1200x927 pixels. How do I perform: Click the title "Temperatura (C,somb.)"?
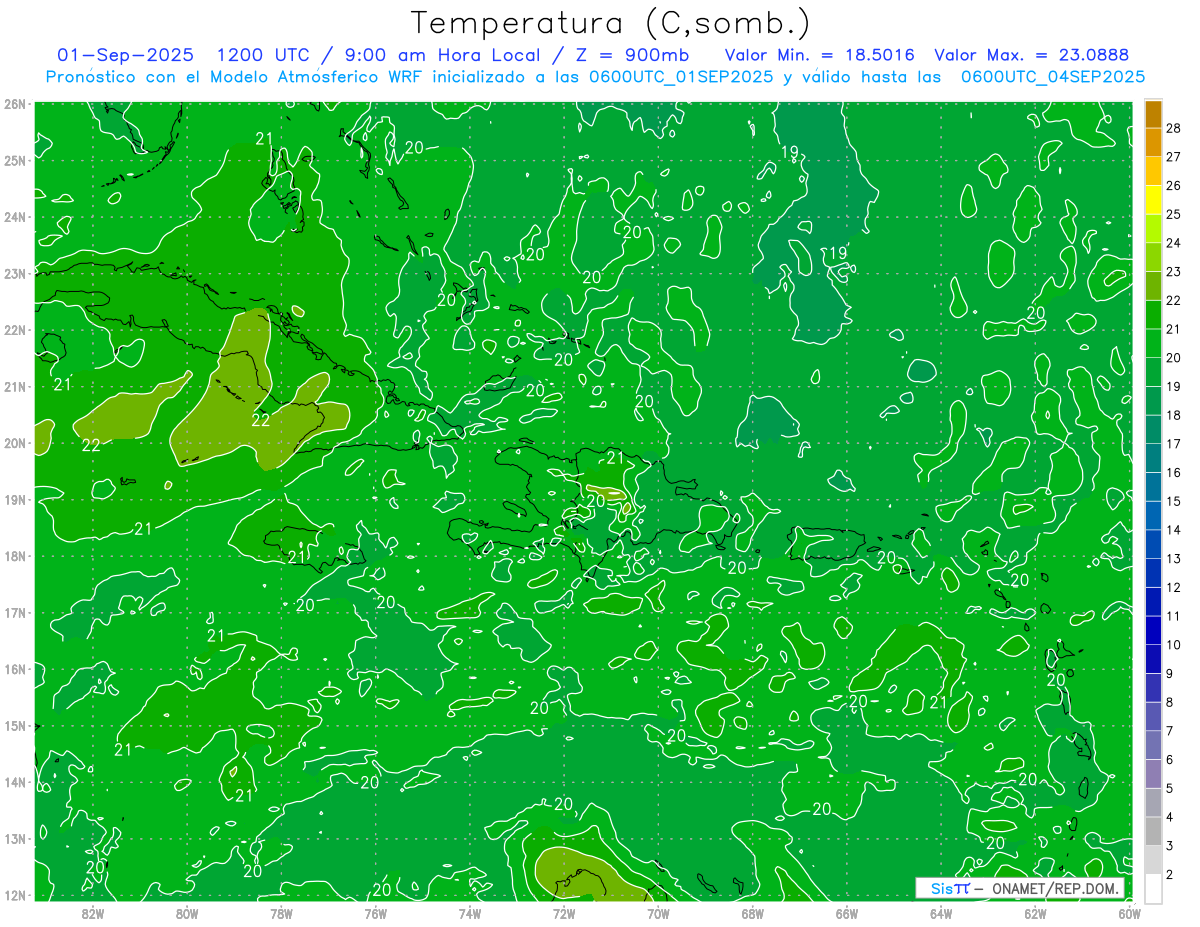tap(611, 23)
